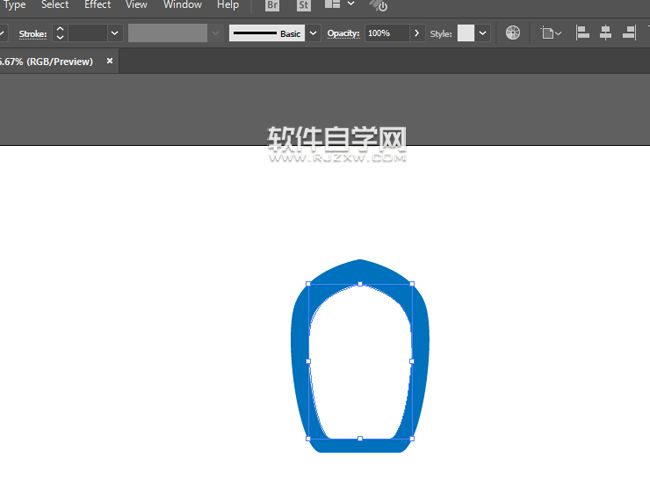Click the arrange documents layout icon
This screenshot has height=494, width=650.
tap(333, 5)
